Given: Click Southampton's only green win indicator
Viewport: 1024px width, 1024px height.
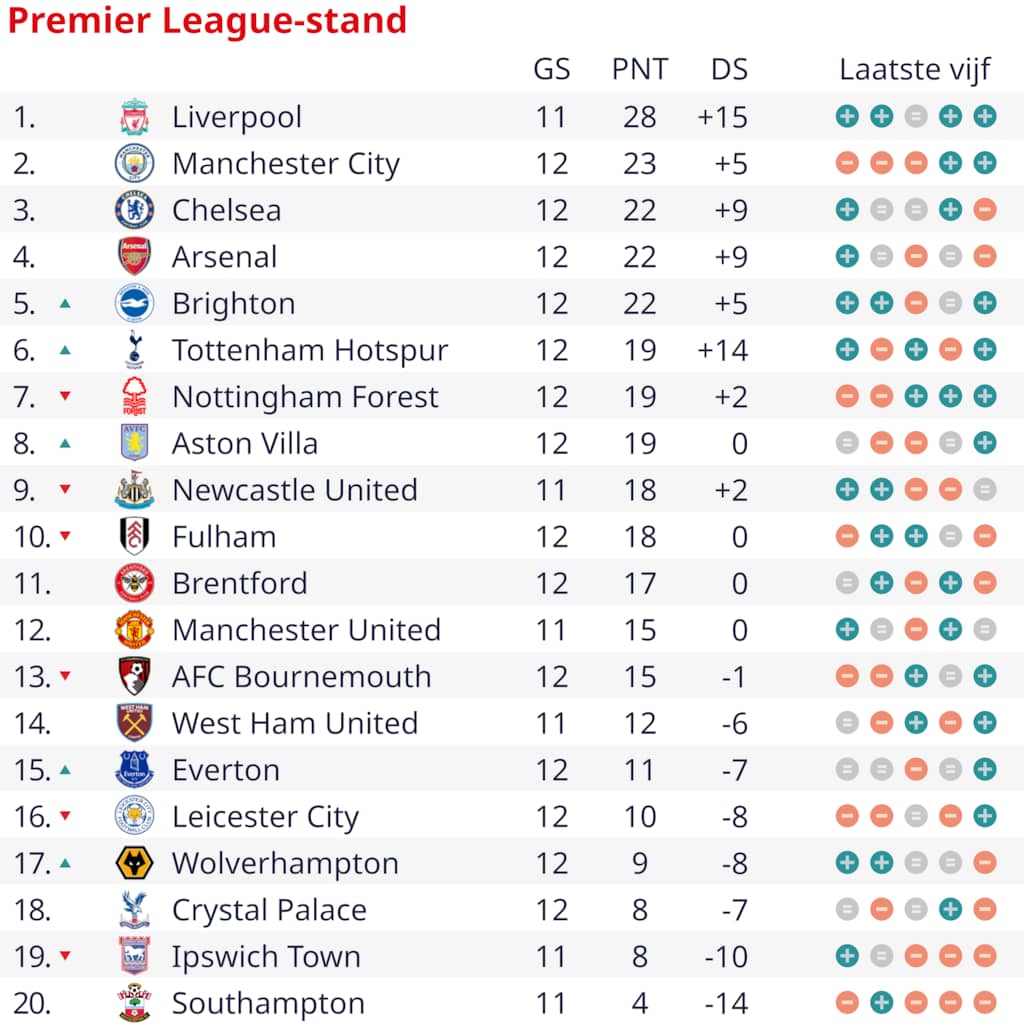Looking at the screenshot, I should click(882, 1002).
